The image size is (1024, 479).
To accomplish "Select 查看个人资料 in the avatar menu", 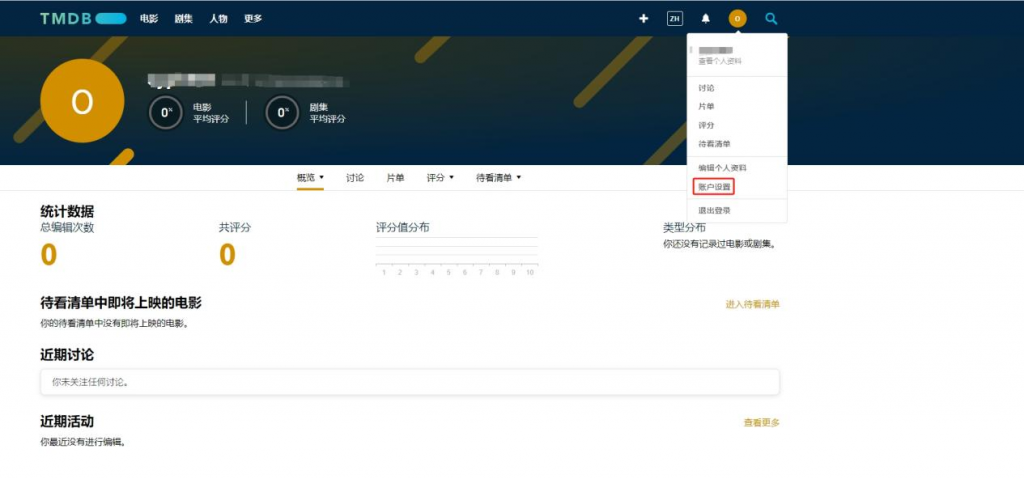I will click(720, 61).
